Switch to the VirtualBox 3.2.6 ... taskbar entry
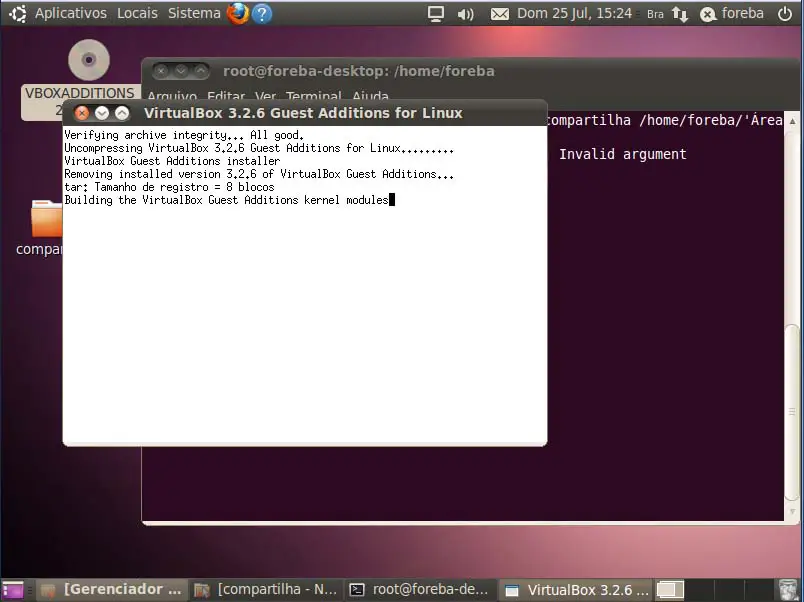The width and height of the screenshot is (804, 602). [x=575, y=590]
